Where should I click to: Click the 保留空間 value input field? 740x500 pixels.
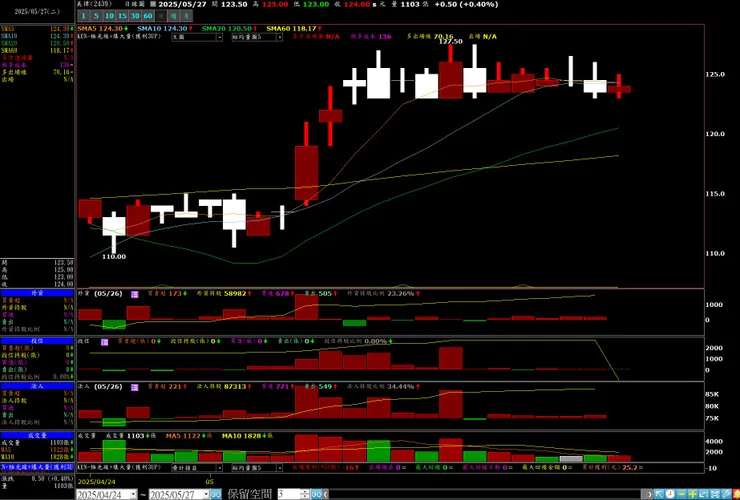click(x=289, y=495)
